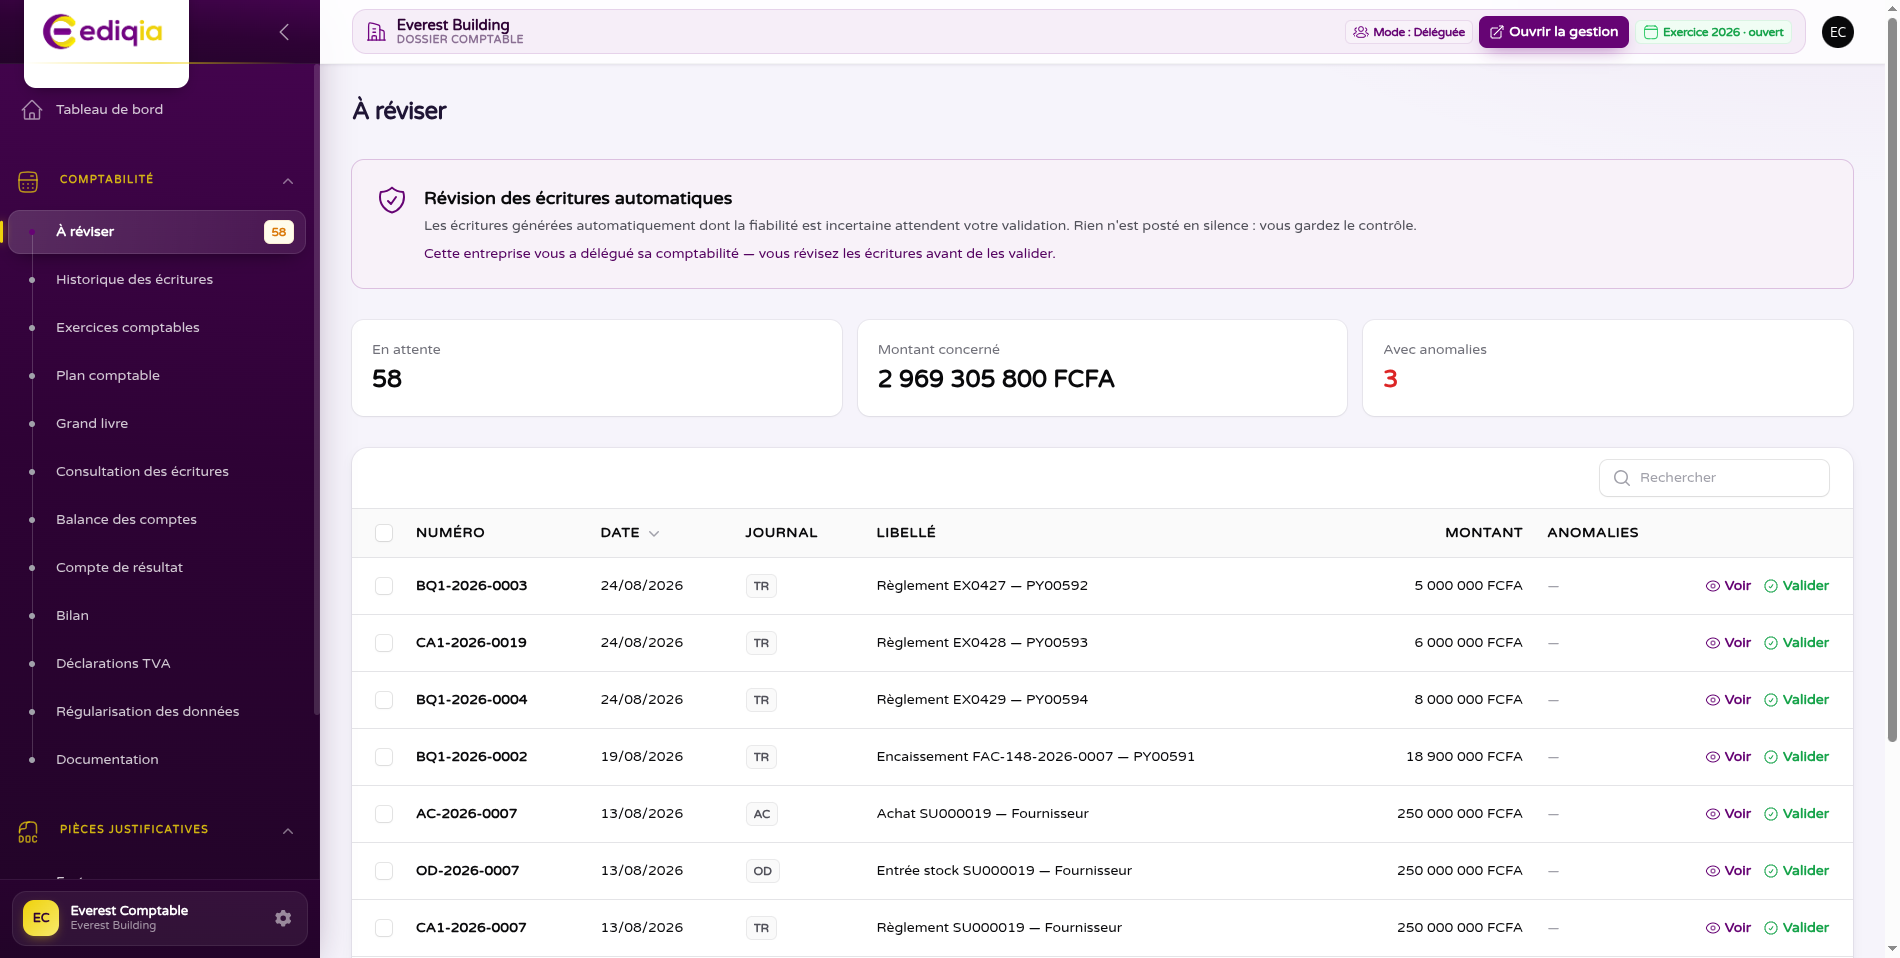Screen dimensions: 1900x958
Task: Click the Comptabilité calculator icon
Action: click(x=28, y=182)
